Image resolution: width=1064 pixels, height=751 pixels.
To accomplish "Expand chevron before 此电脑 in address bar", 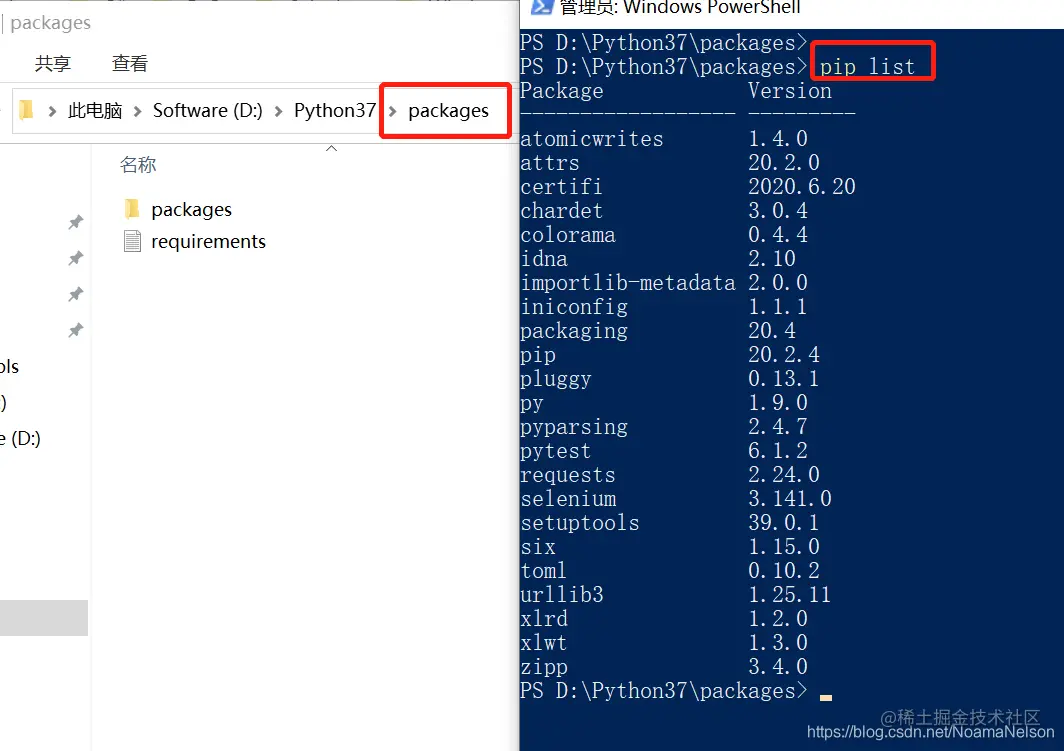I will click(x=52, y=111).
